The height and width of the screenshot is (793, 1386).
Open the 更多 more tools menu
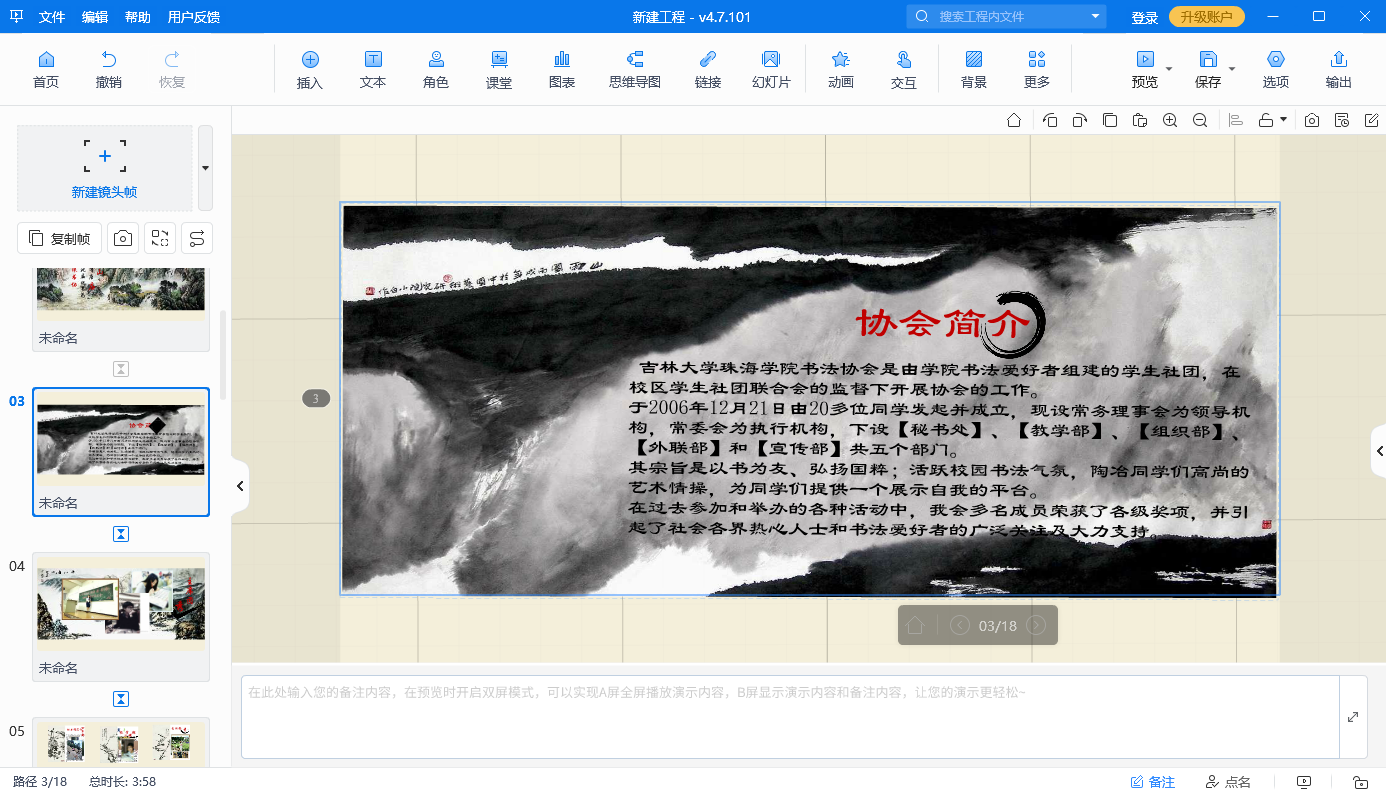click(1037, 70)
